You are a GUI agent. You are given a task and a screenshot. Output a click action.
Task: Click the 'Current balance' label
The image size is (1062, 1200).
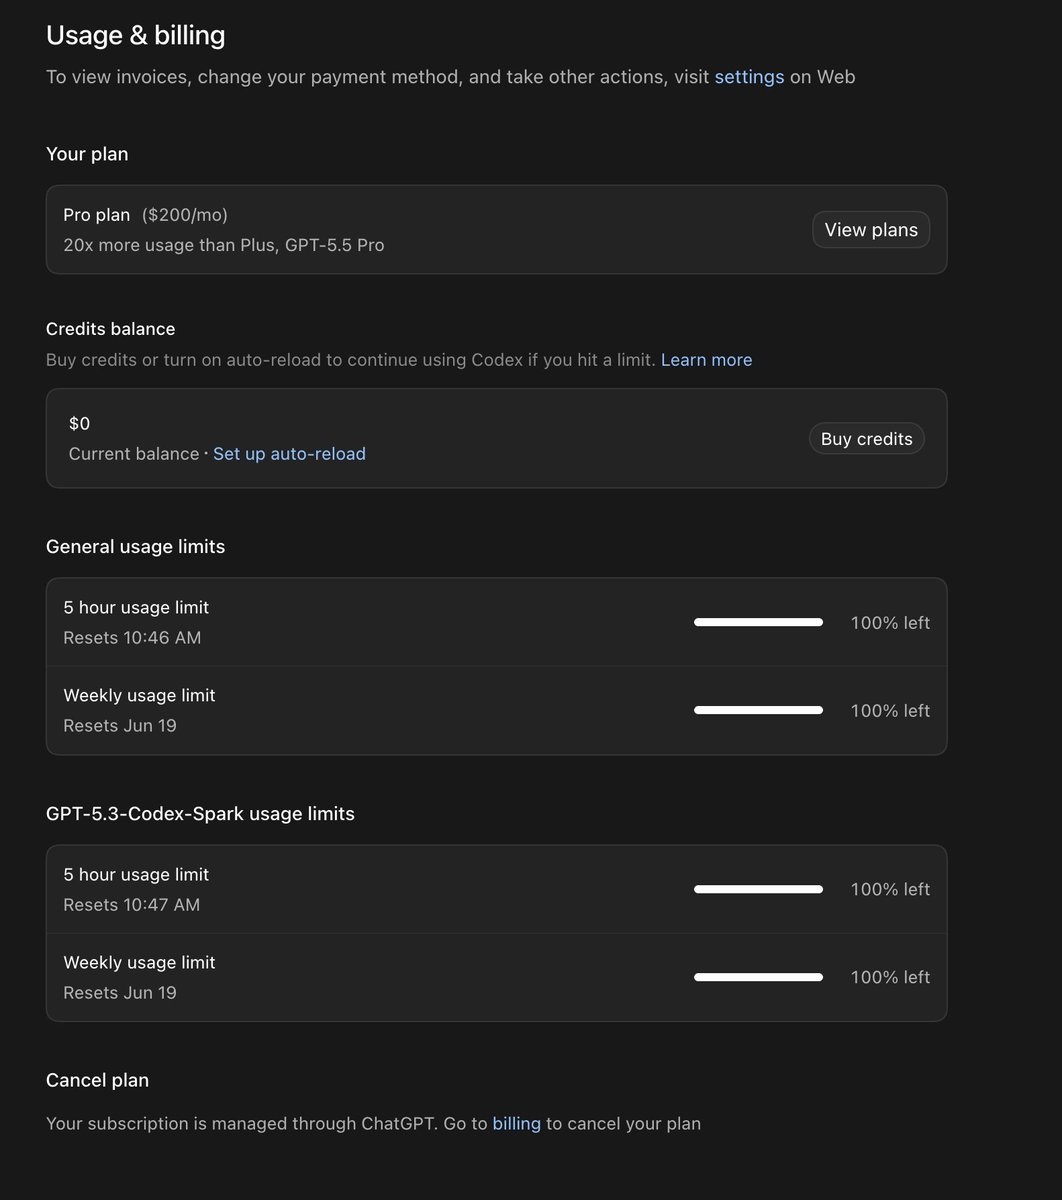[134, 454]
